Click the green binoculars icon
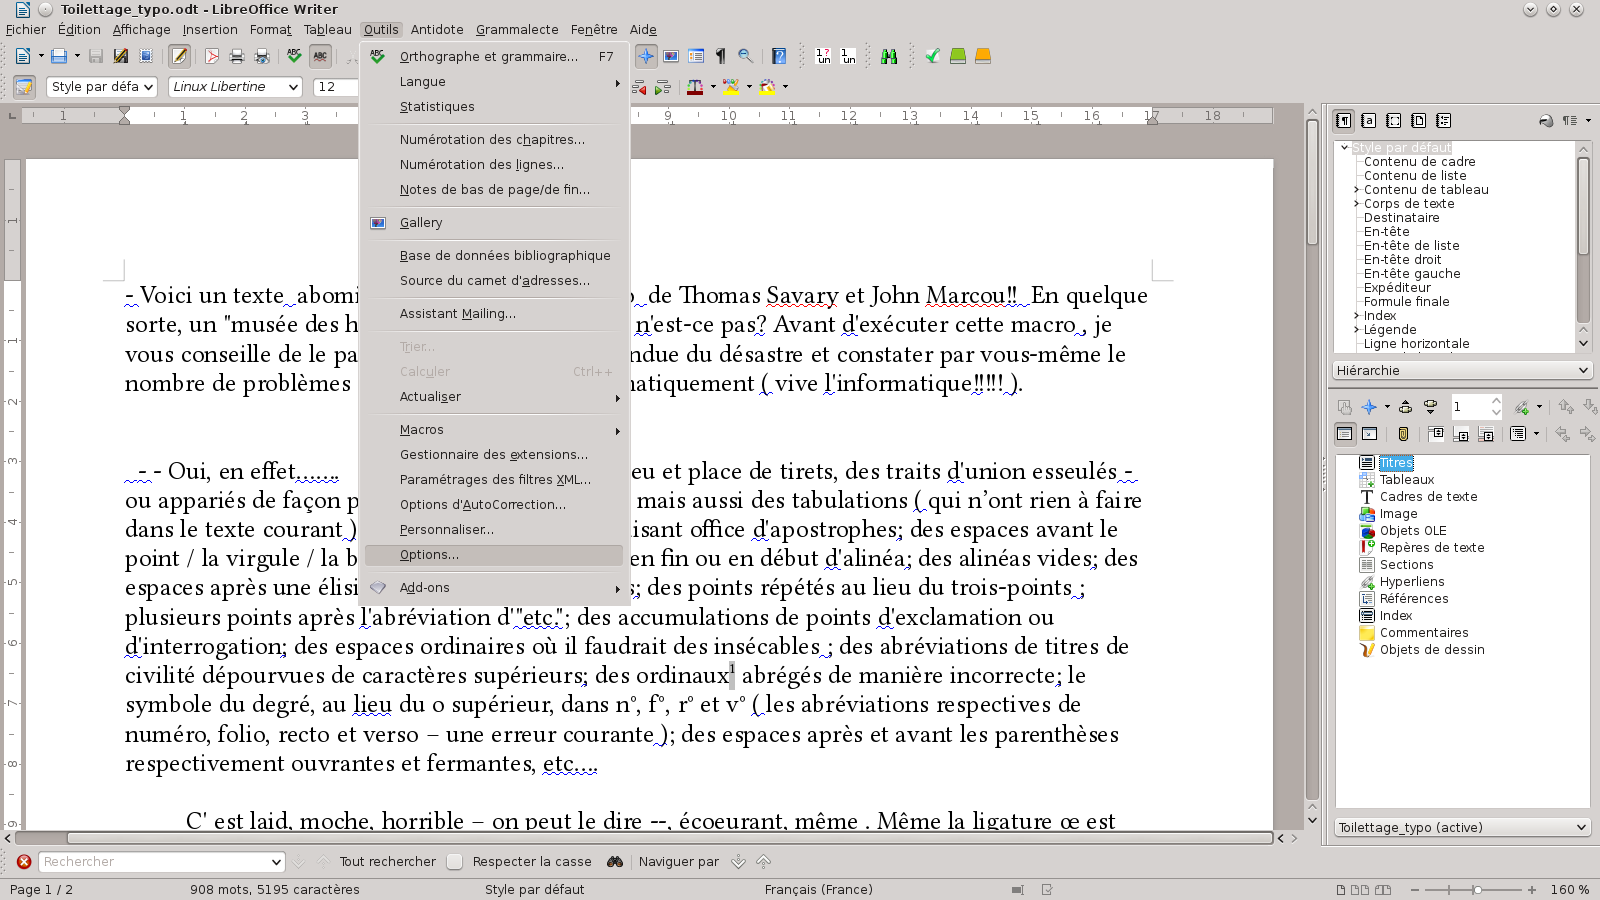 [x=889, y=56]
